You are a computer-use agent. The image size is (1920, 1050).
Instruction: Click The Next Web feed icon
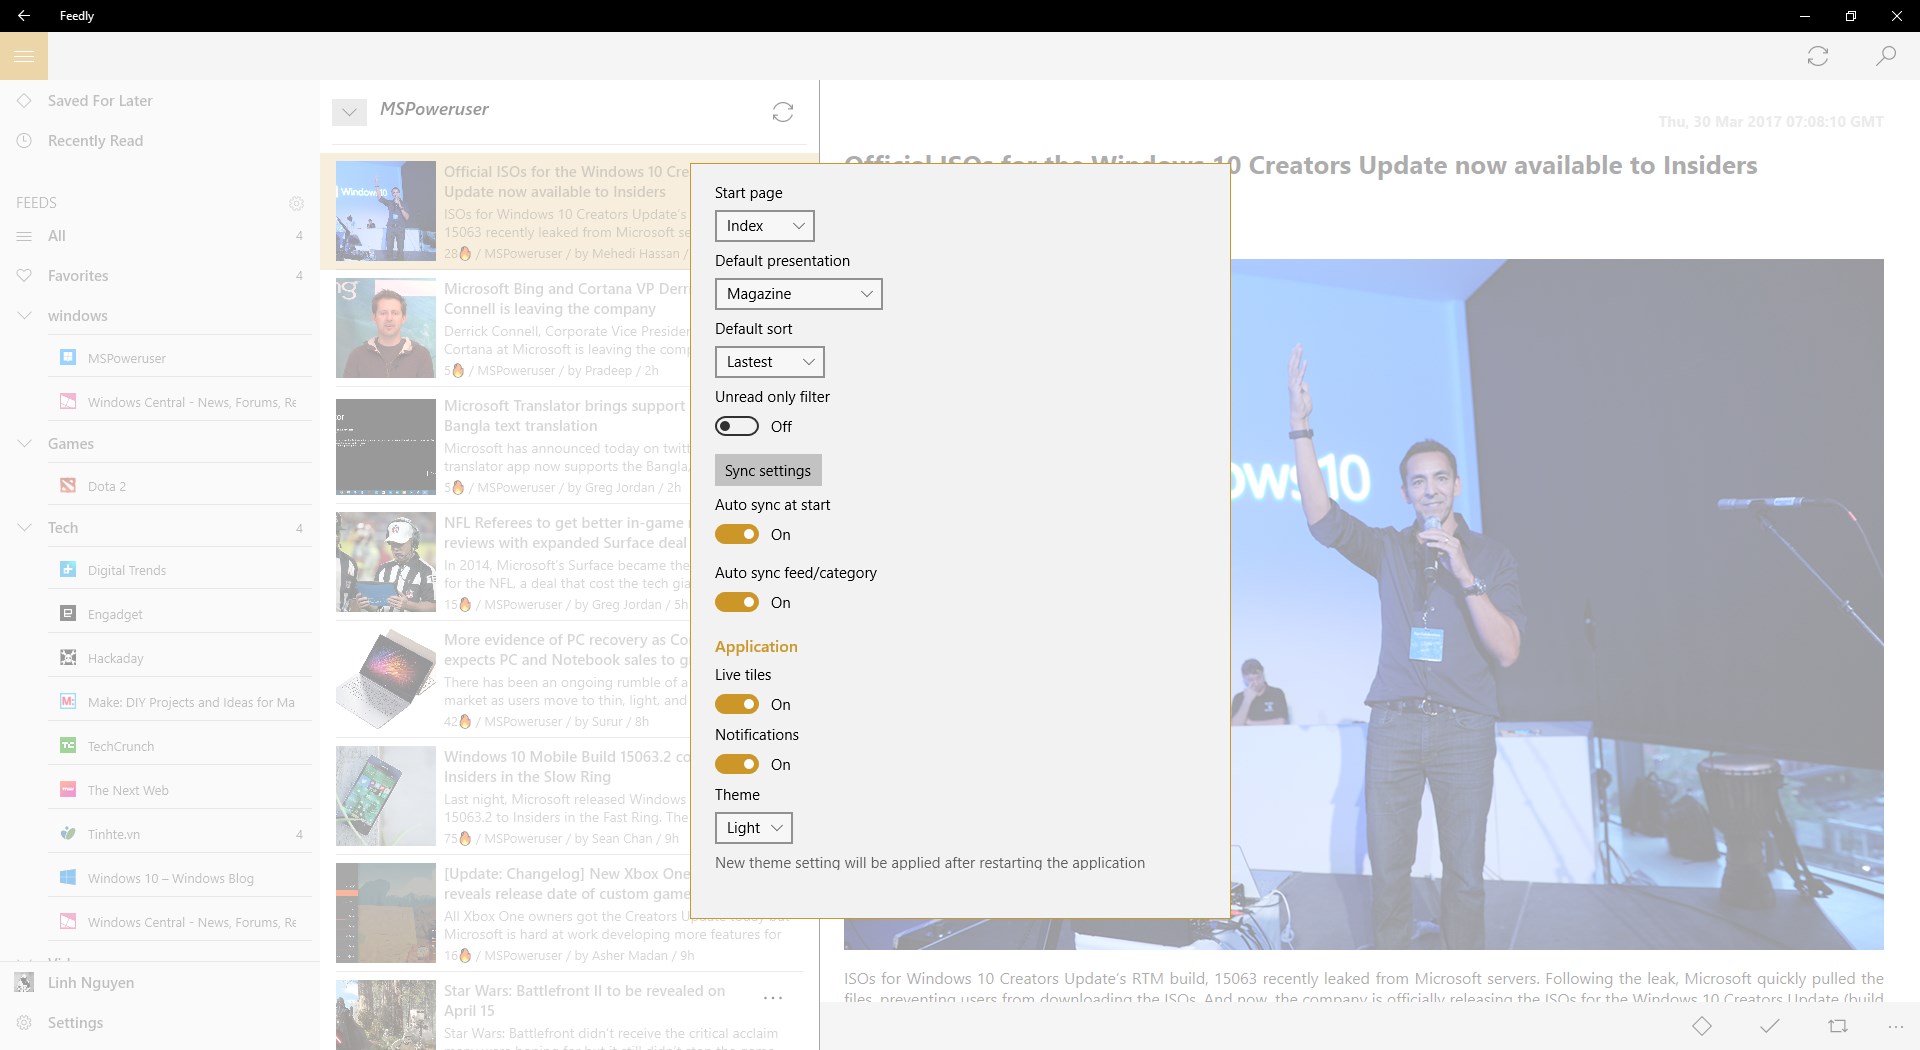coord(68,789)
